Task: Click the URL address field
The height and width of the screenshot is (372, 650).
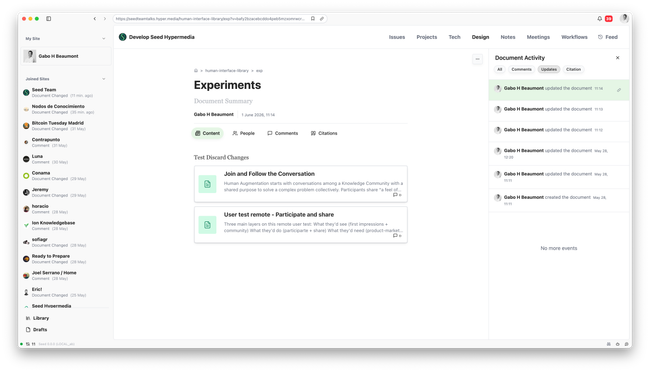Action: click(210, 19)
